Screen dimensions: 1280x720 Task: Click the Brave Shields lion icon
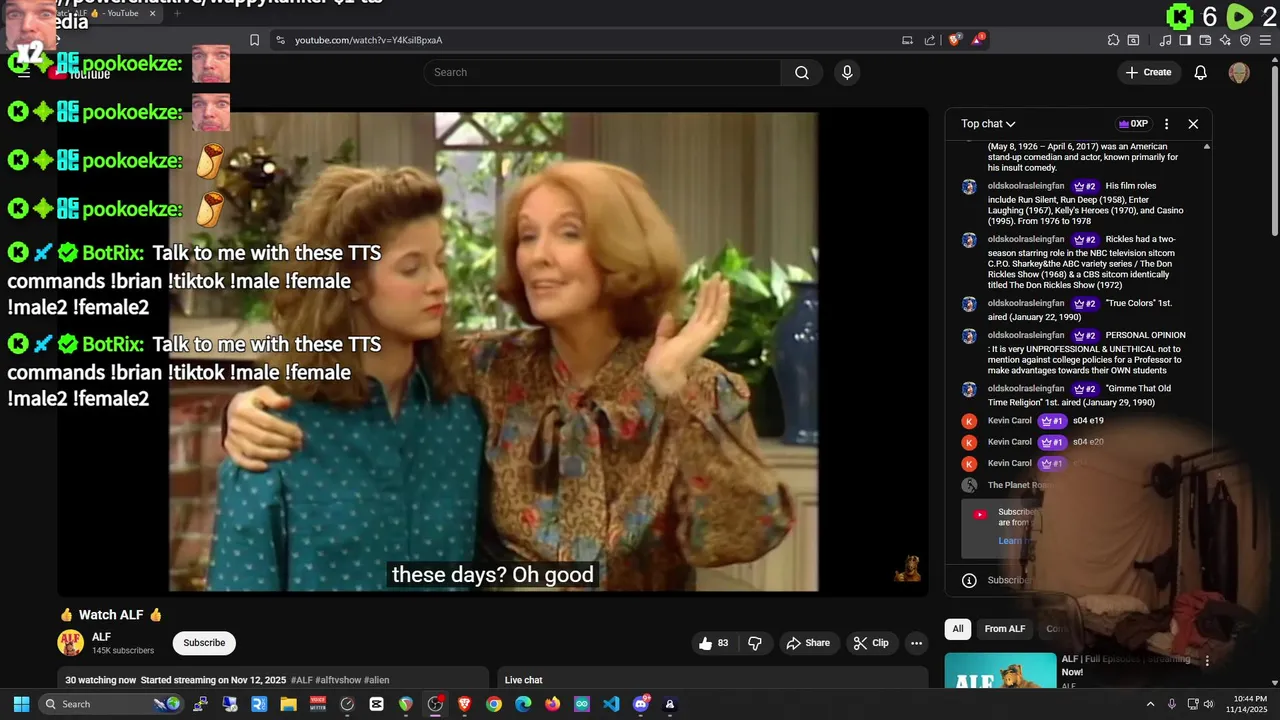point(955,40)
